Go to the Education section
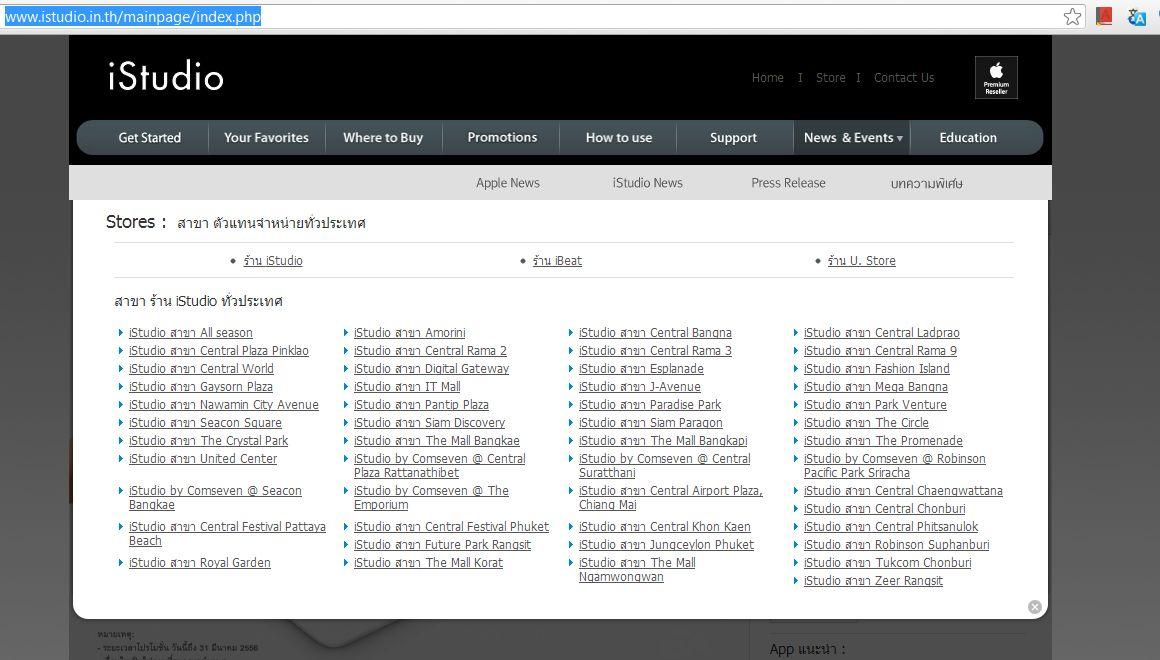 tap(967, 138)
